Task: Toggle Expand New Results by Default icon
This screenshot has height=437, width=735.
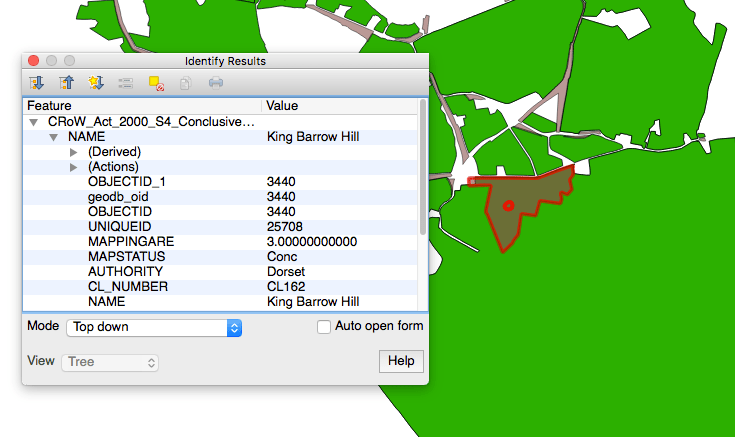Action: tap(97, 83)
